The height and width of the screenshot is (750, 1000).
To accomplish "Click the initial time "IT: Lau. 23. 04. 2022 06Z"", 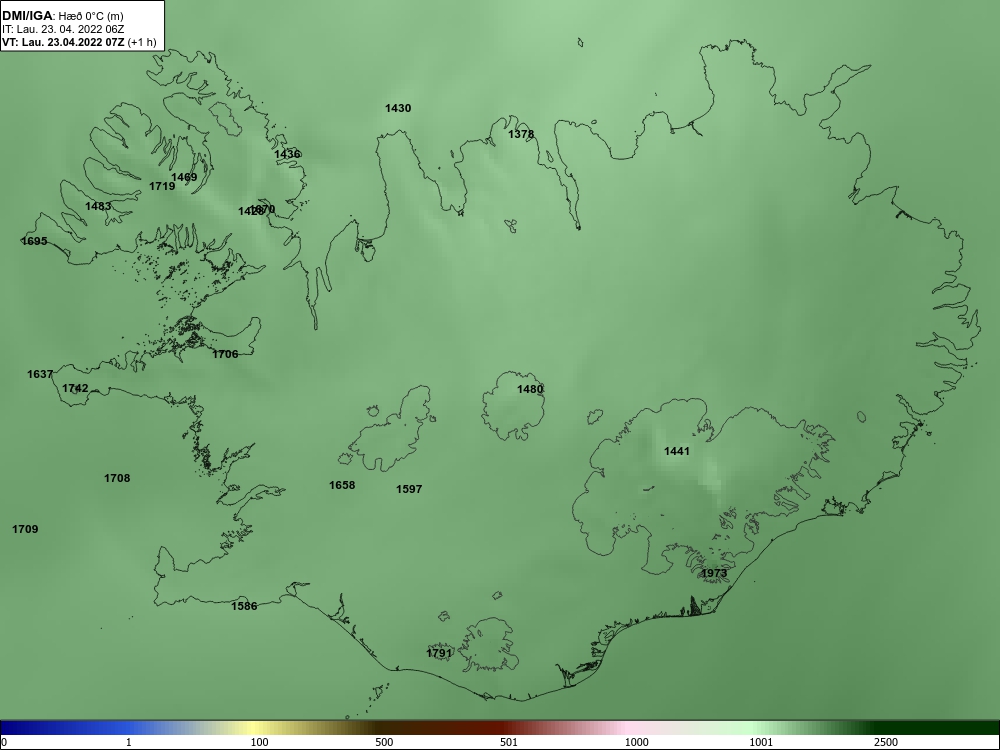I will (x=62, y=29).
